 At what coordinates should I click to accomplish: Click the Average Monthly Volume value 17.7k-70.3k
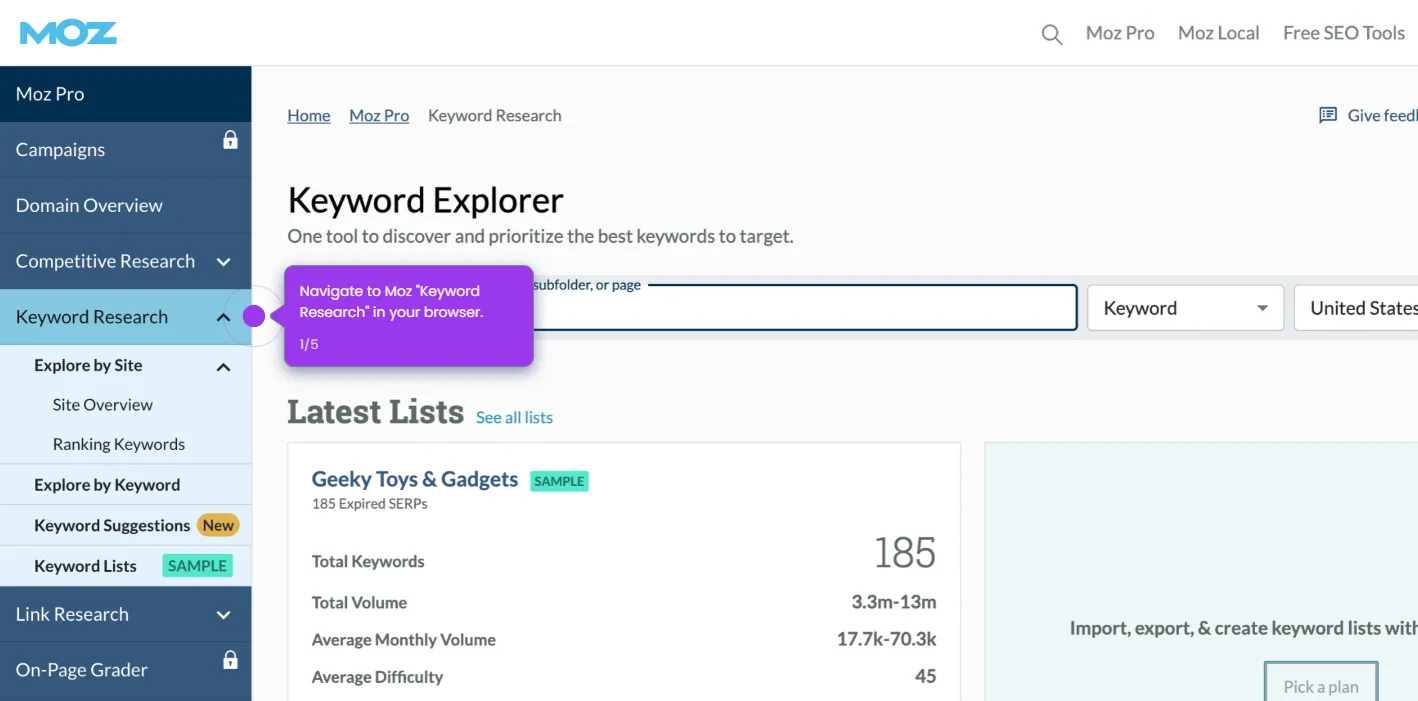click(887, 639)
